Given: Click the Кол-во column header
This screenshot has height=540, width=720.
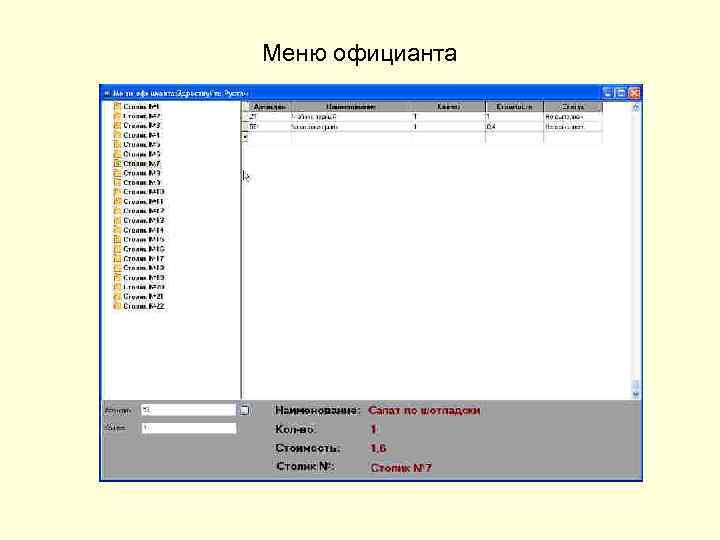Looking at the screenshot, I should pyautogui.click(x=448, y=107).
